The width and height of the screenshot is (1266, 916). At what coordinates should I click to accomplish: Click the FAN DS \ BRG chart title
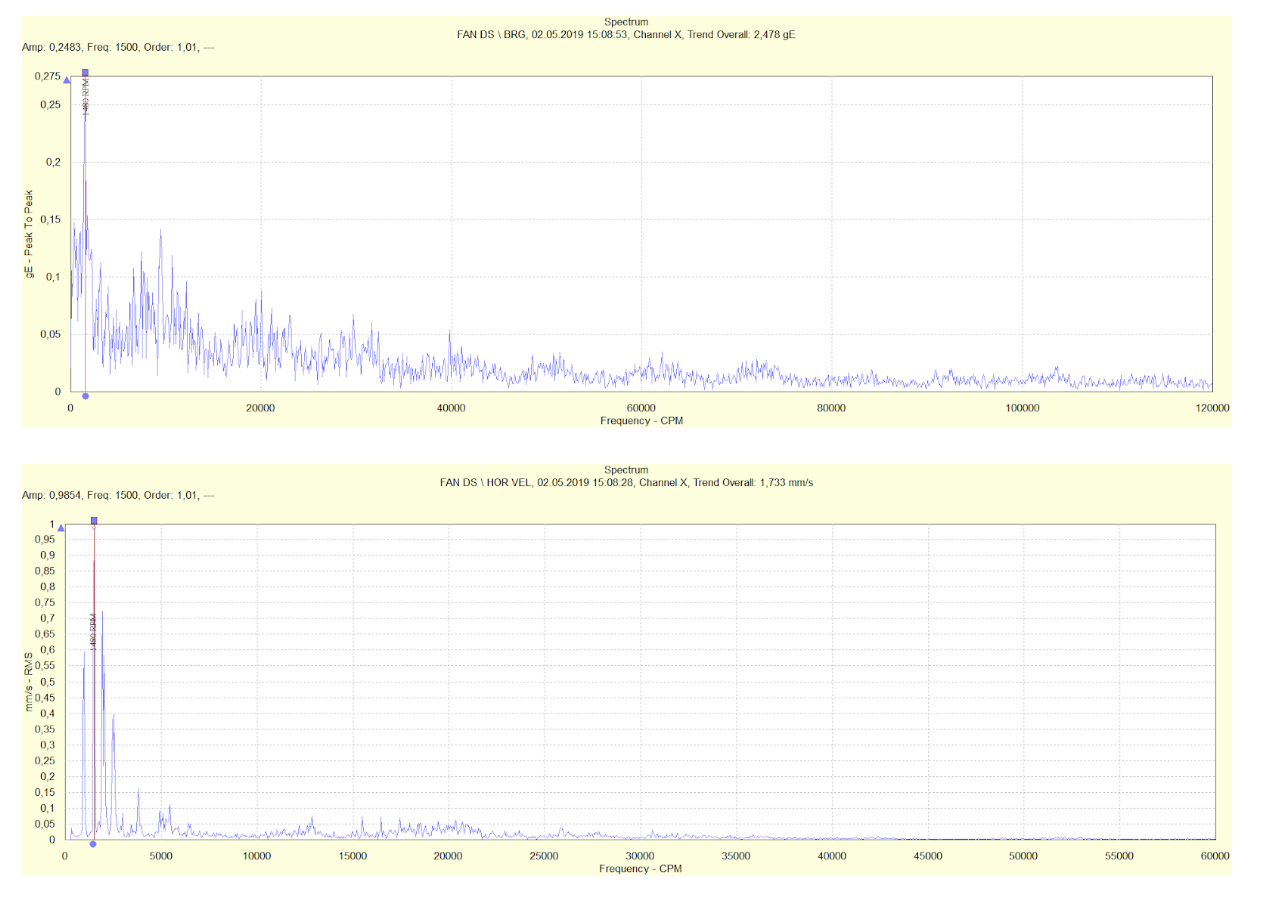click(x=626, y=34)
